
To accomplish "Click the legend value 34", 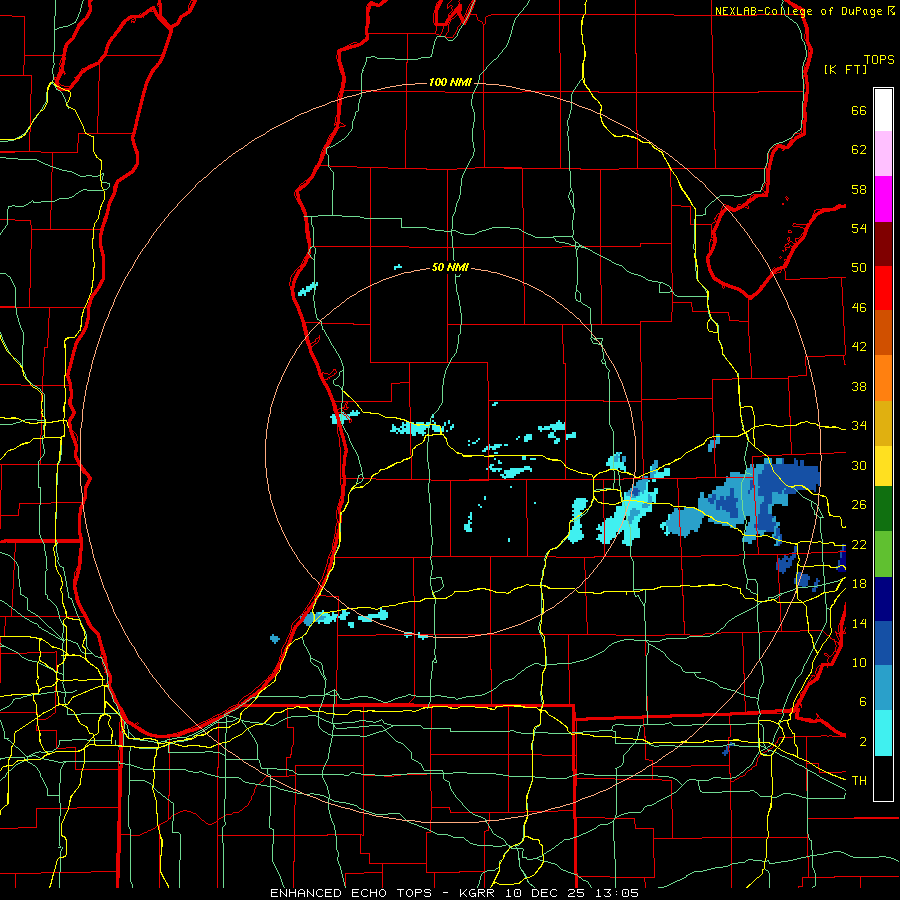I will pyautogui.click(x=859, y=426).
